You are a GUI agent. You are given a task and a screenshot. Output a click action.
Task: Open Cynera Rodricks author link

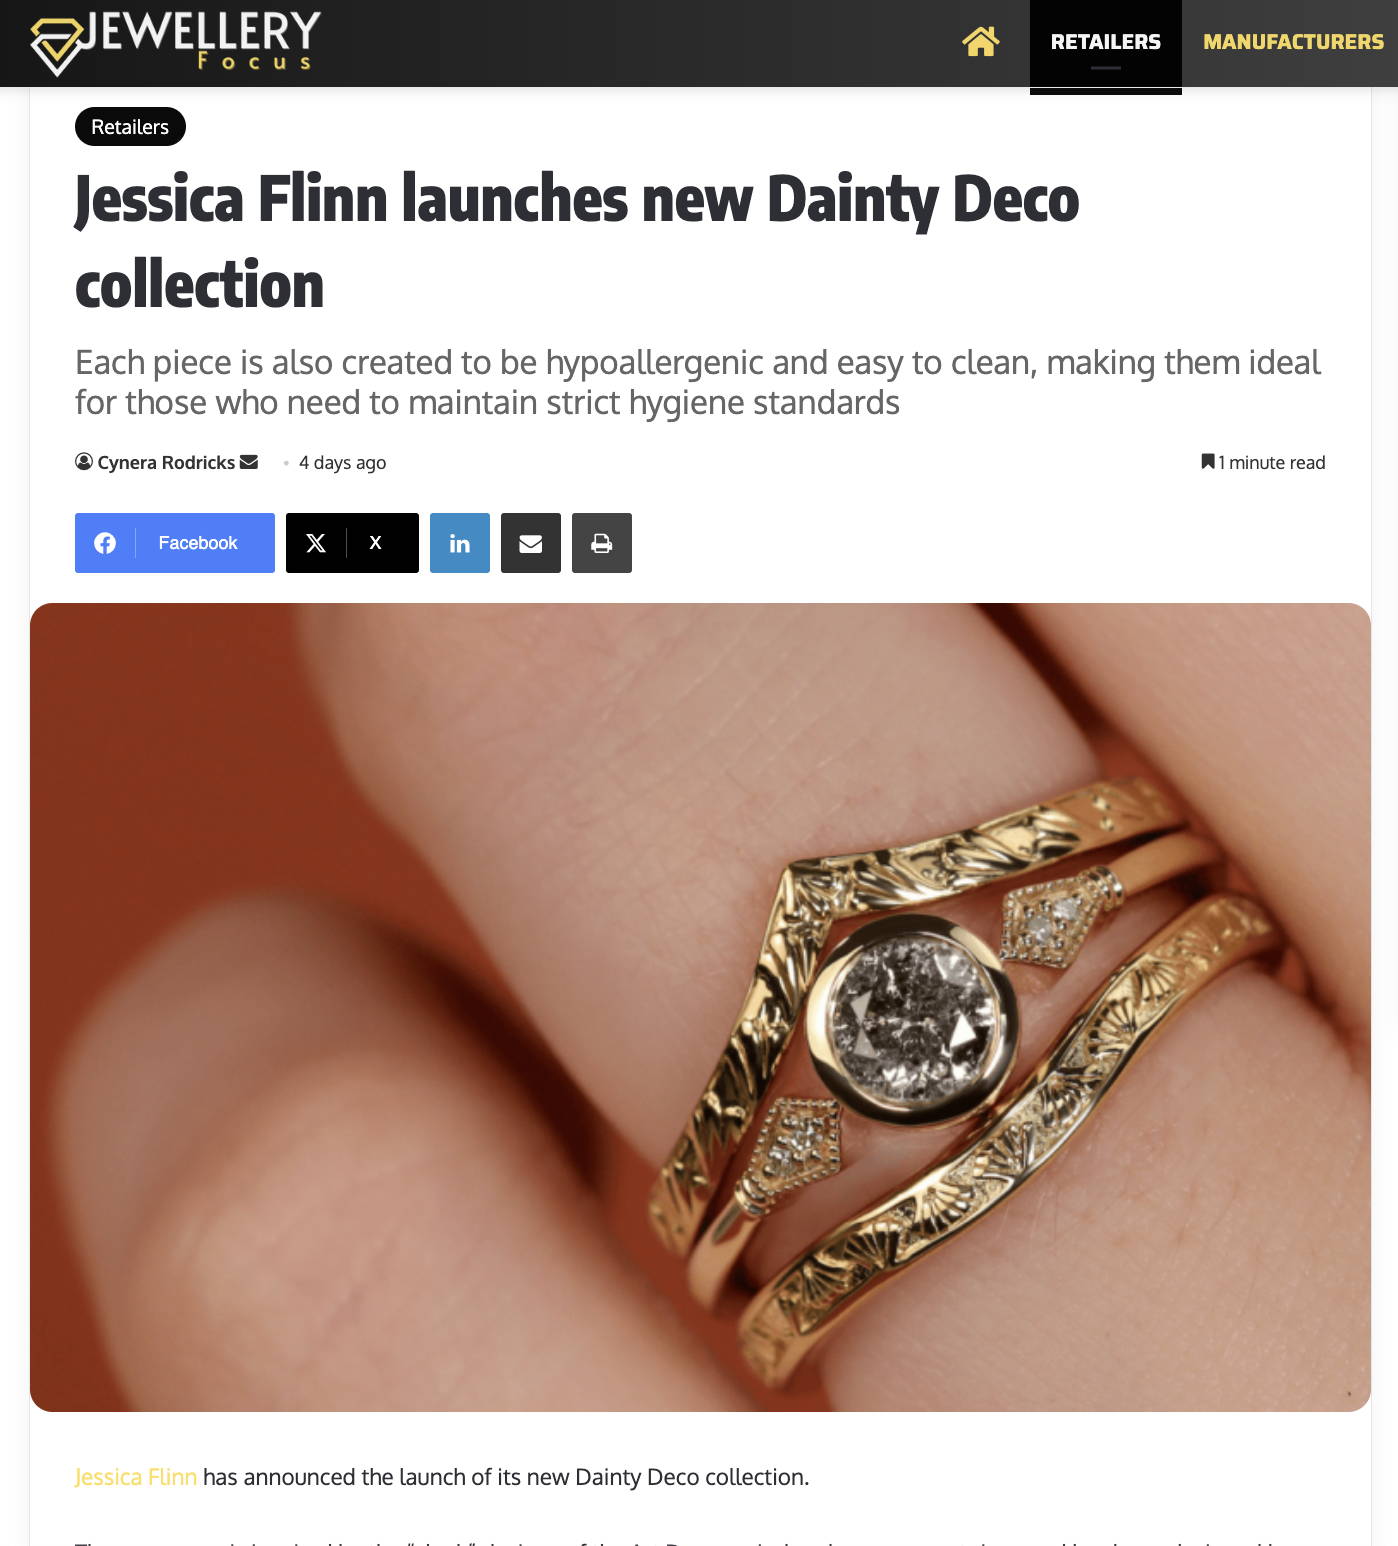tap(166, 462)
